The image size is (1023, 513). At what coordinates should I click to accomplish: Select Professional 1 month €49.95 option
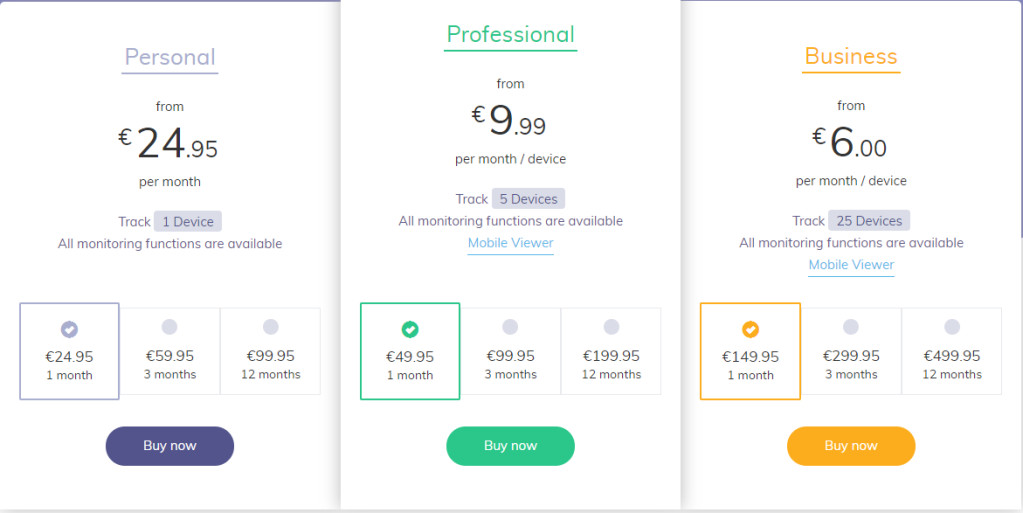[410, 350]
